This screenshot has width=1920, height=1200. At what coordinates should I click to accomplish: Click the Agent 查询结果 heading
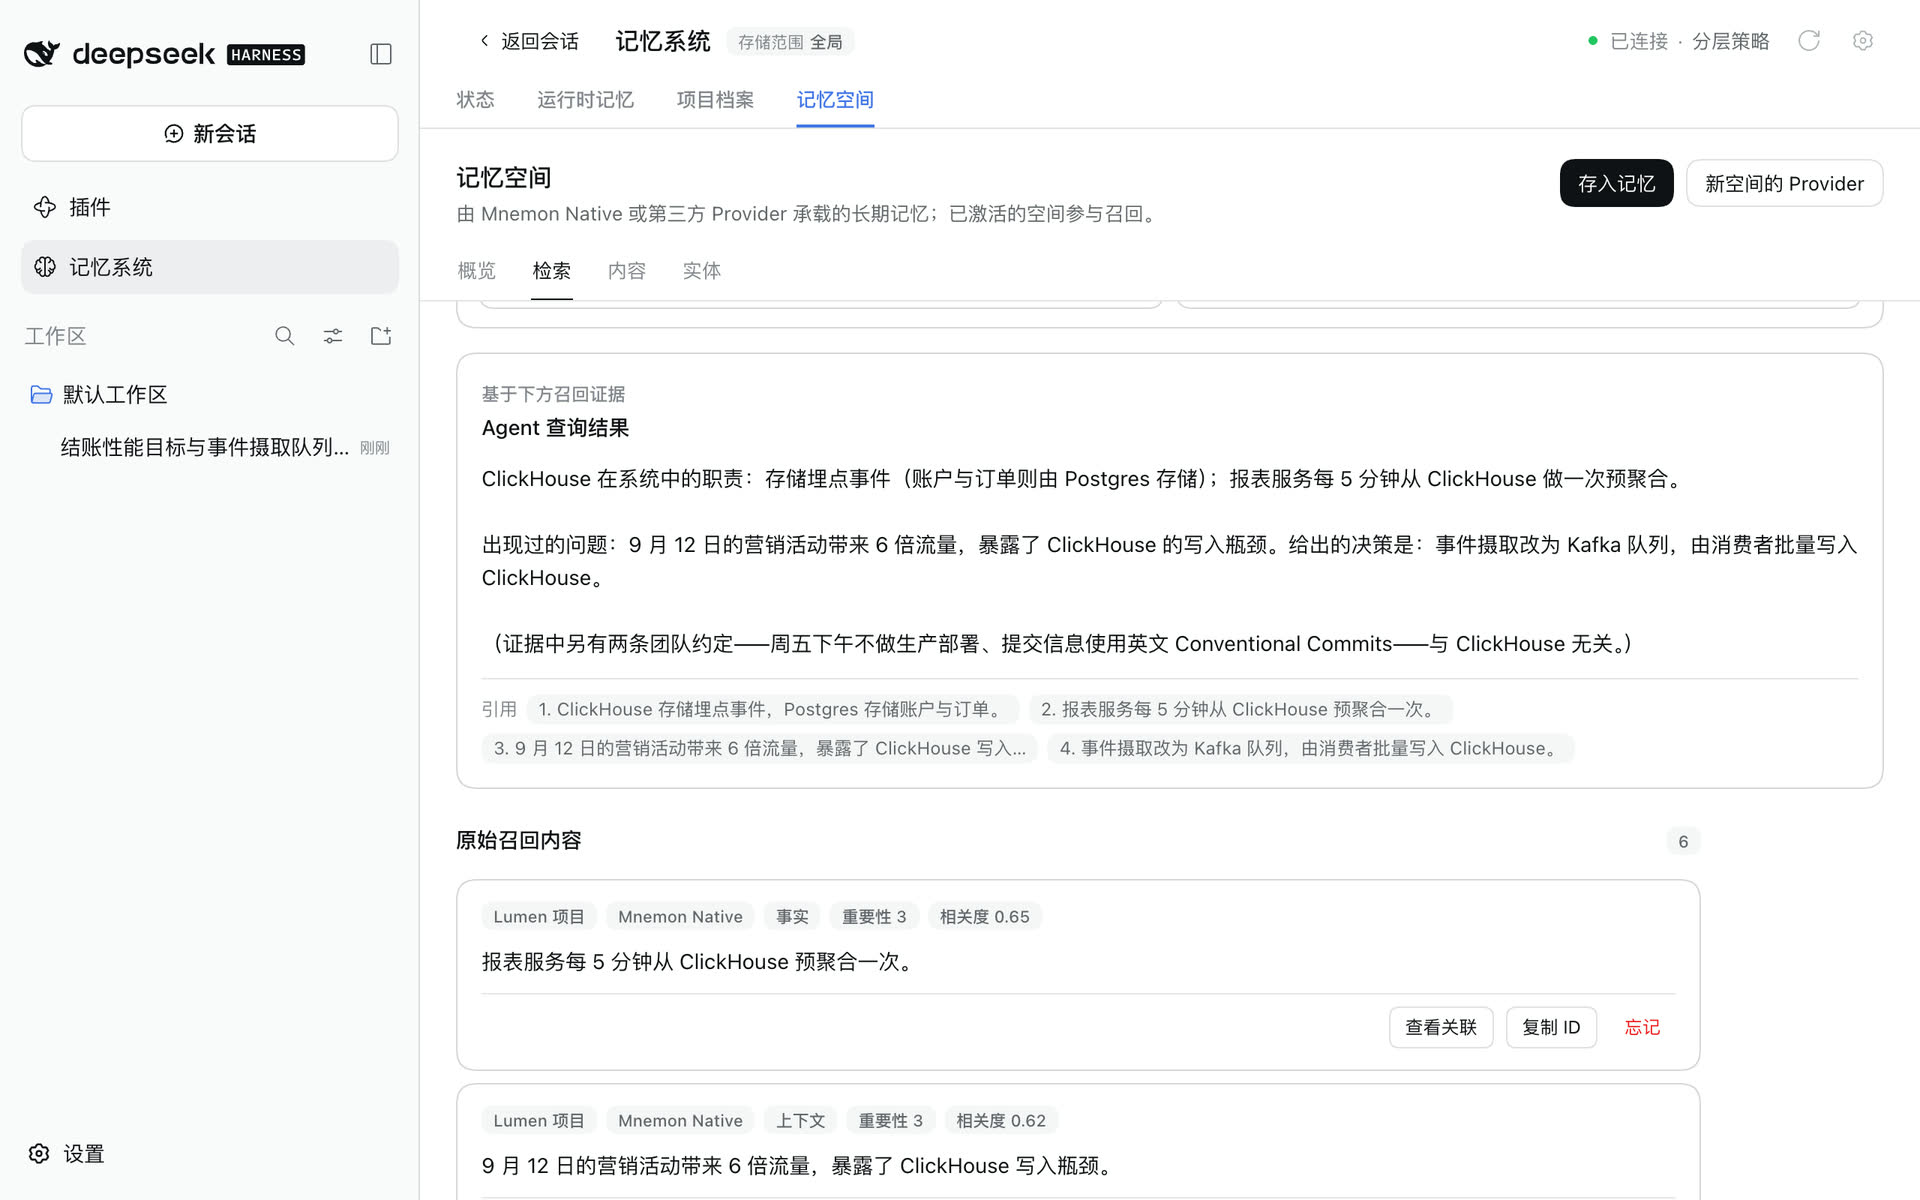coord(556,428)
